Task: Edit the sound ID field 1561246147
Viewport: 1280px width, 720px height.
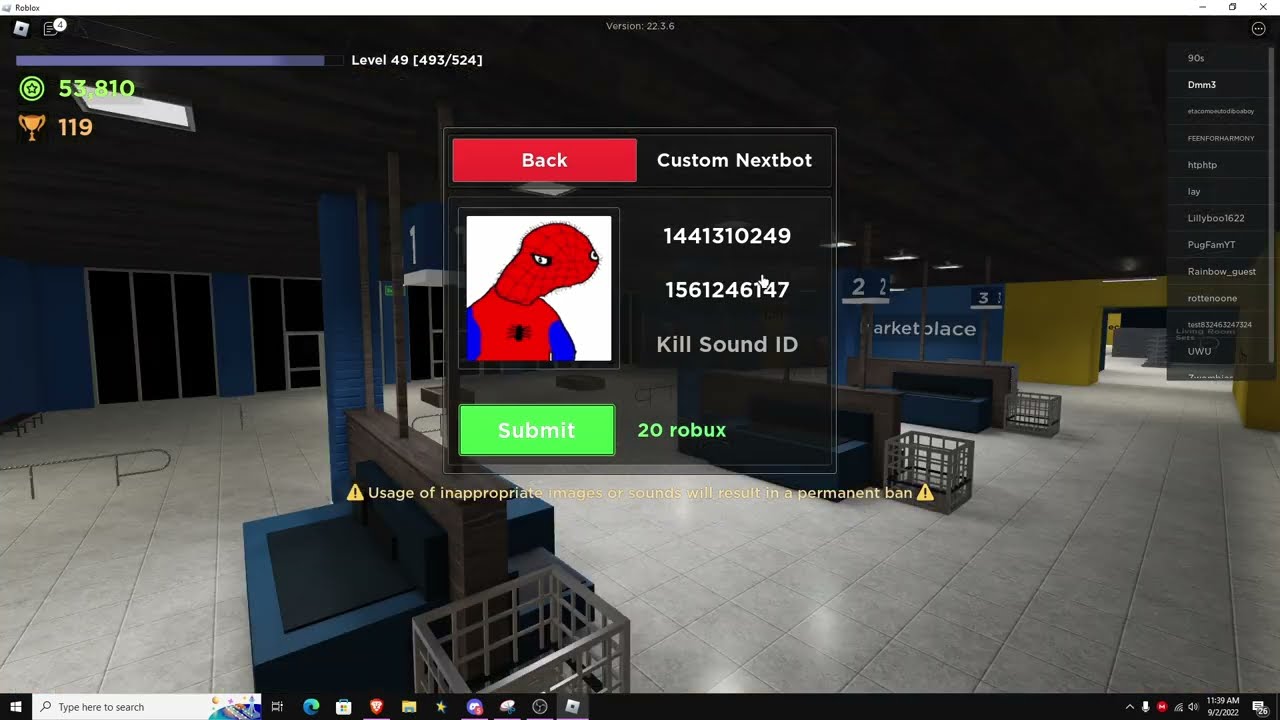Action: click(x=727, y=290)
